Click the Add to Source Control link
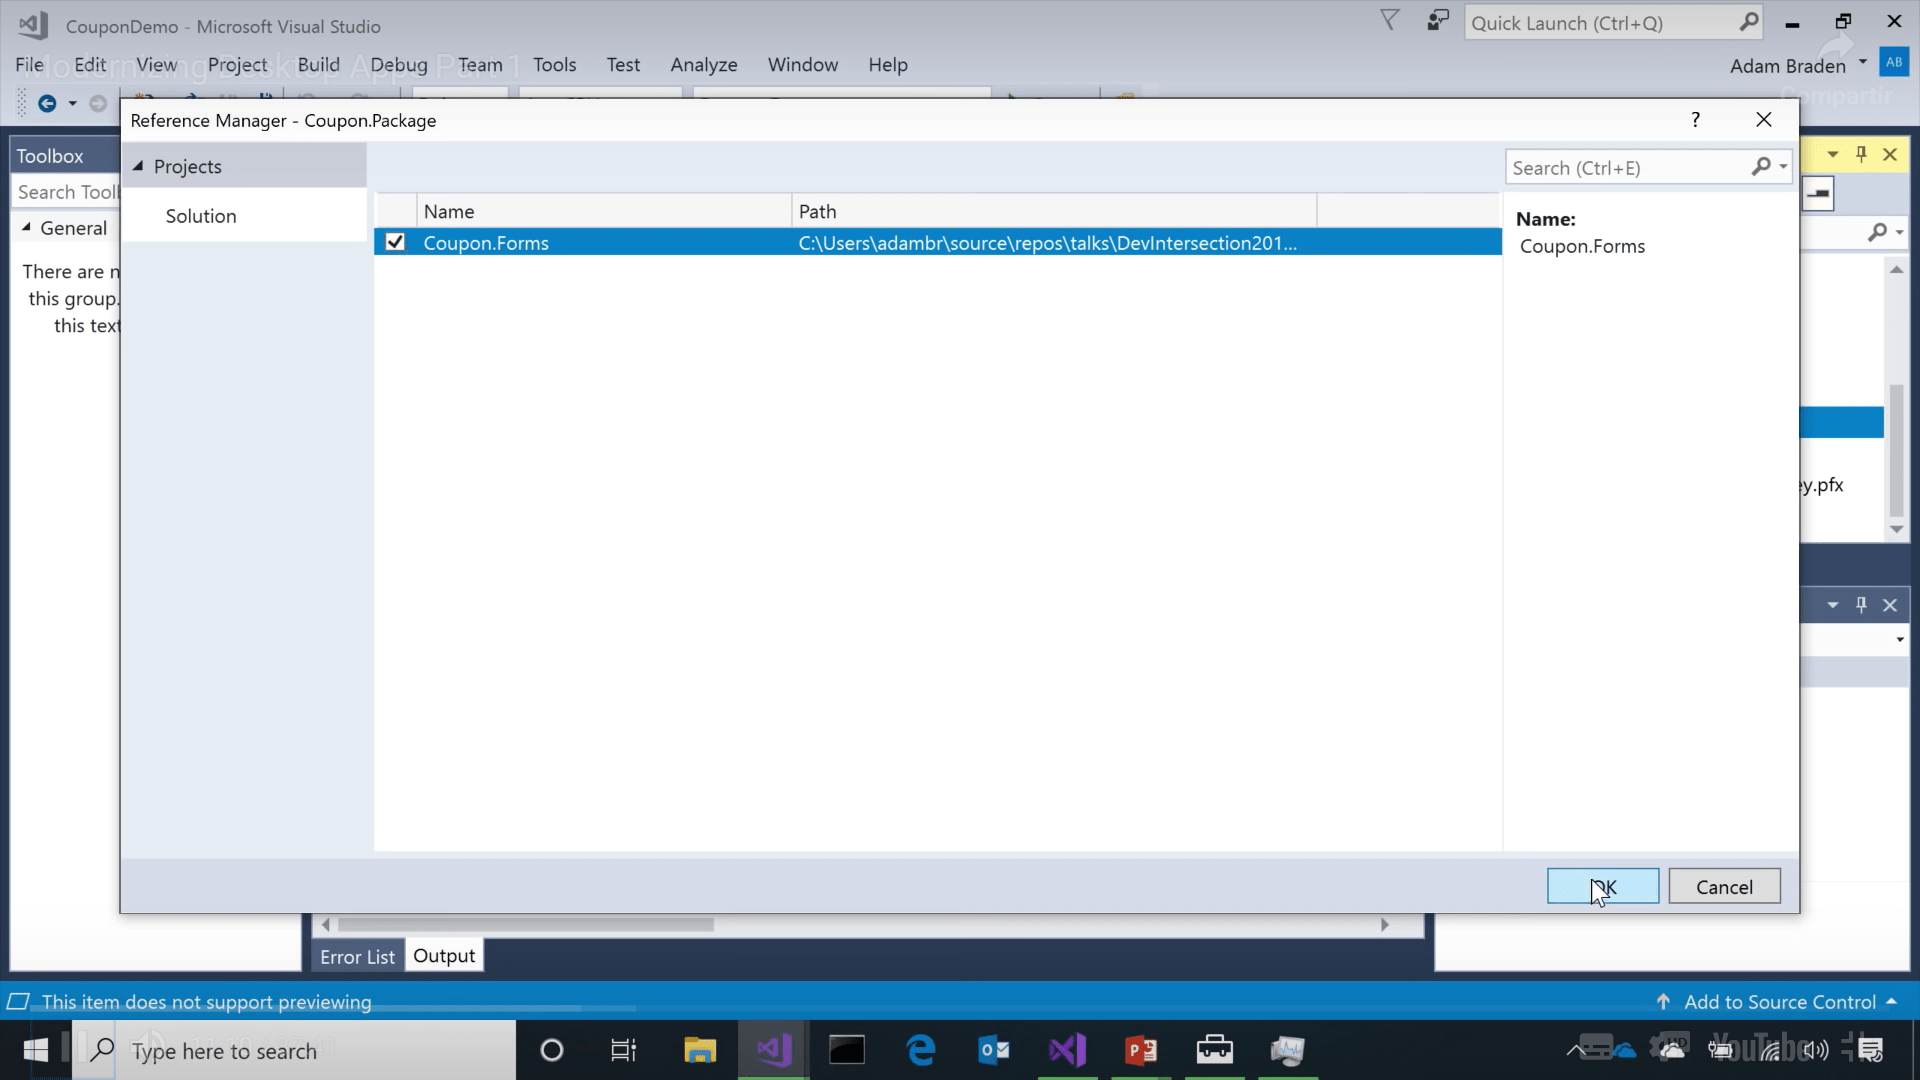This screenshot has height=1080, width=1920. [1780, 1001]
